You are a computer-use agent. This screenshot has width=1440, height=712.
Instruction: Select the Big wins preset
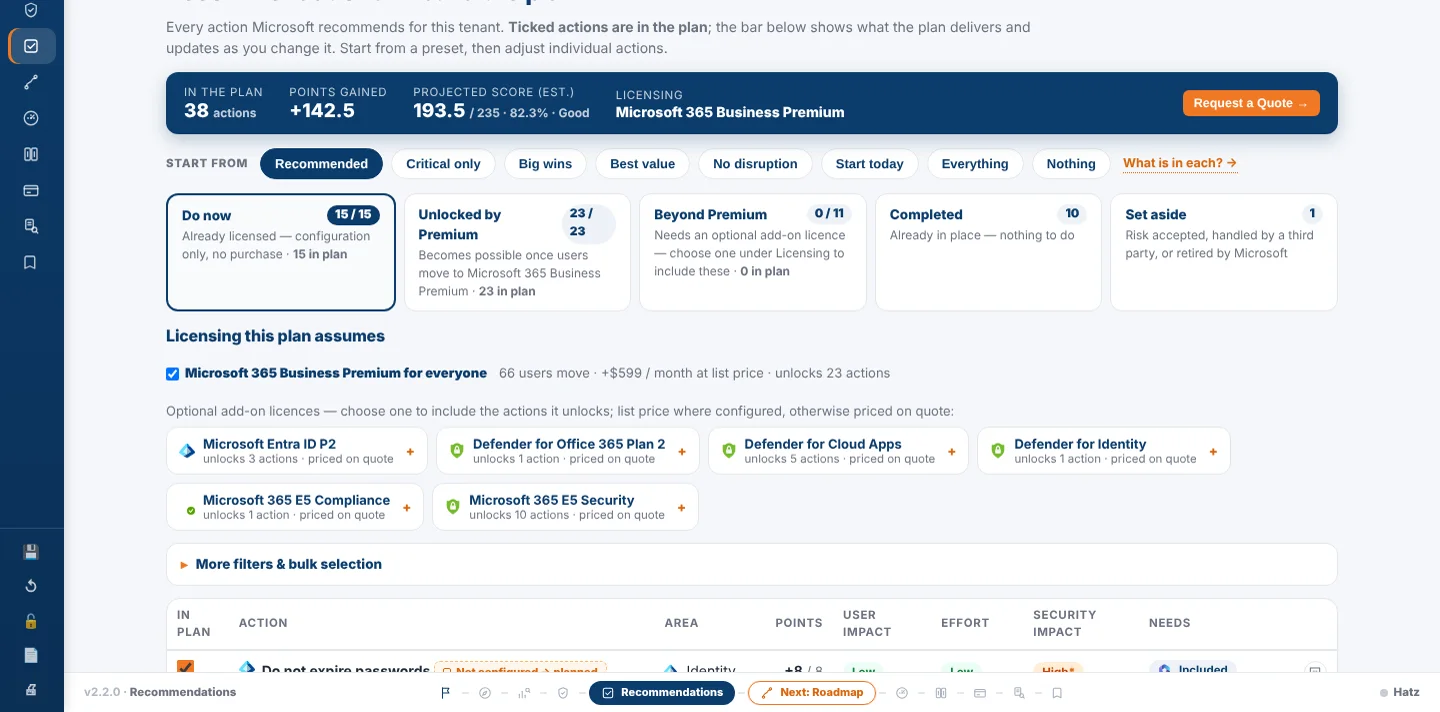click(x=545, y=164)
